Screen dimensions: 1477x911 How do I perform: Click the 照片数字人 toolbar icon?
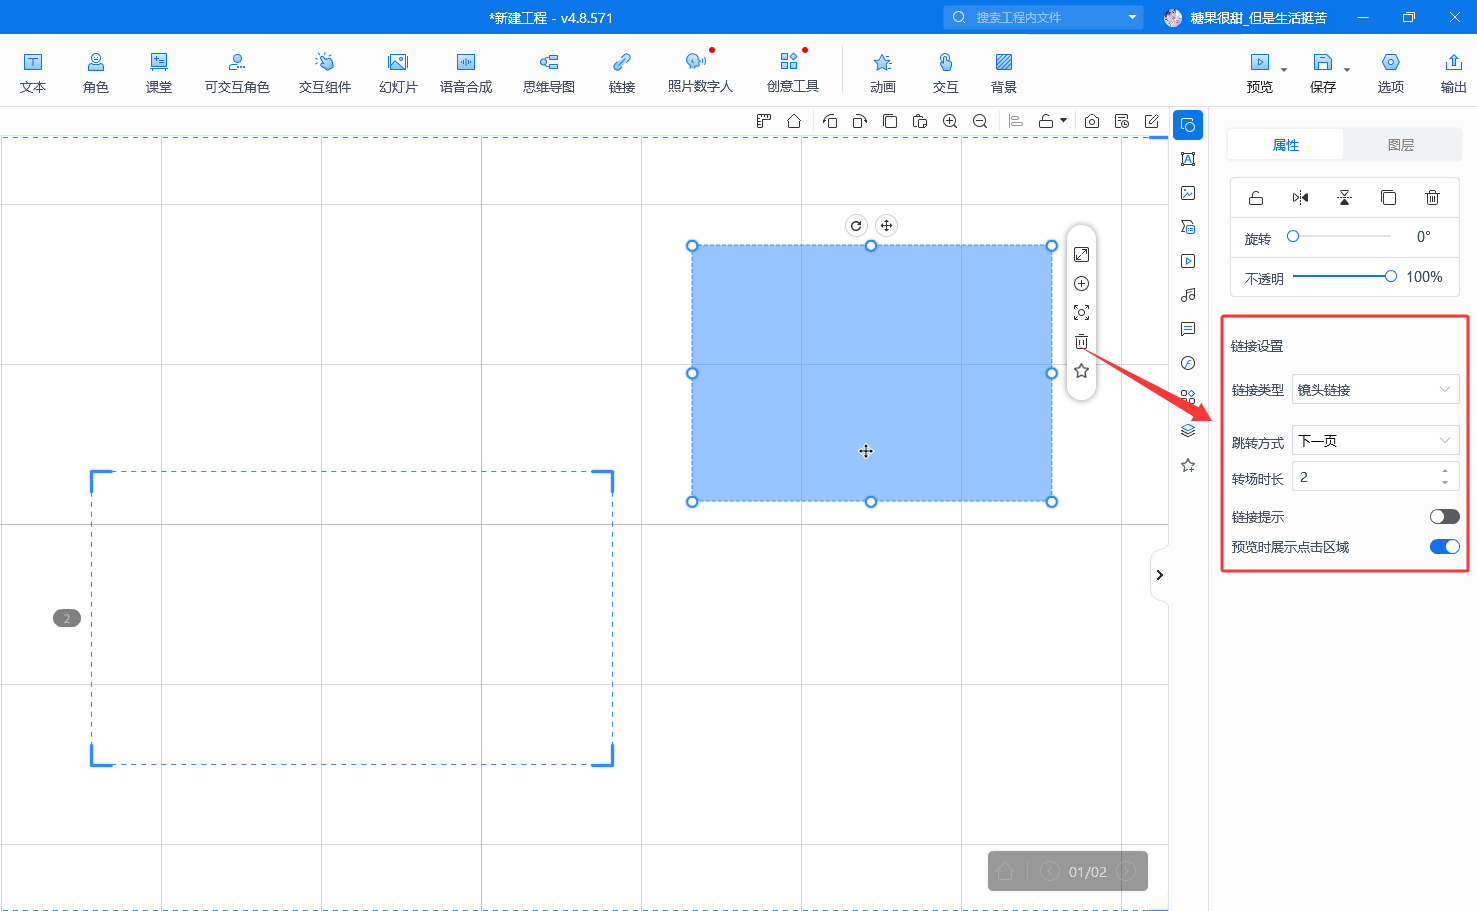[699, 72]
